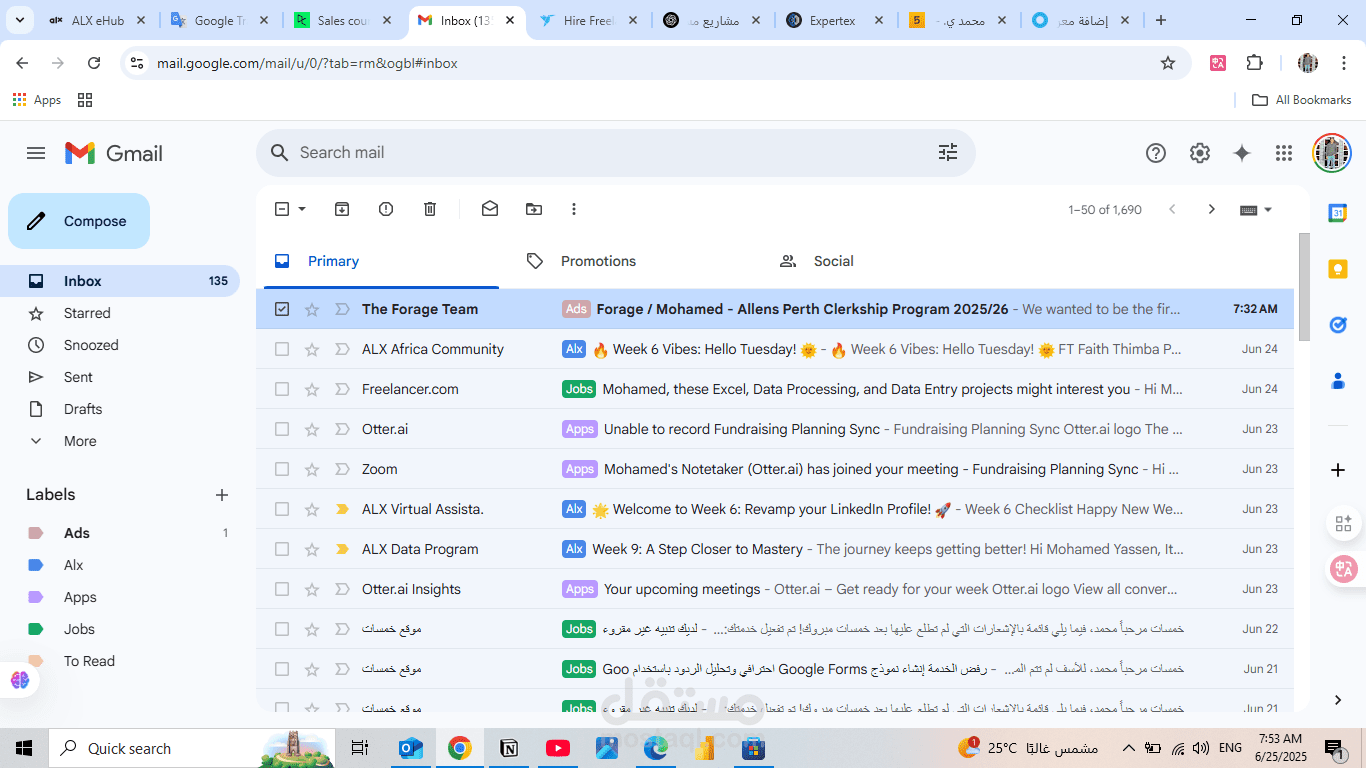This screenshot has height=768, width=1366.
Task: Star the Otter.ai Insights email
Action: tap(312, 589)
